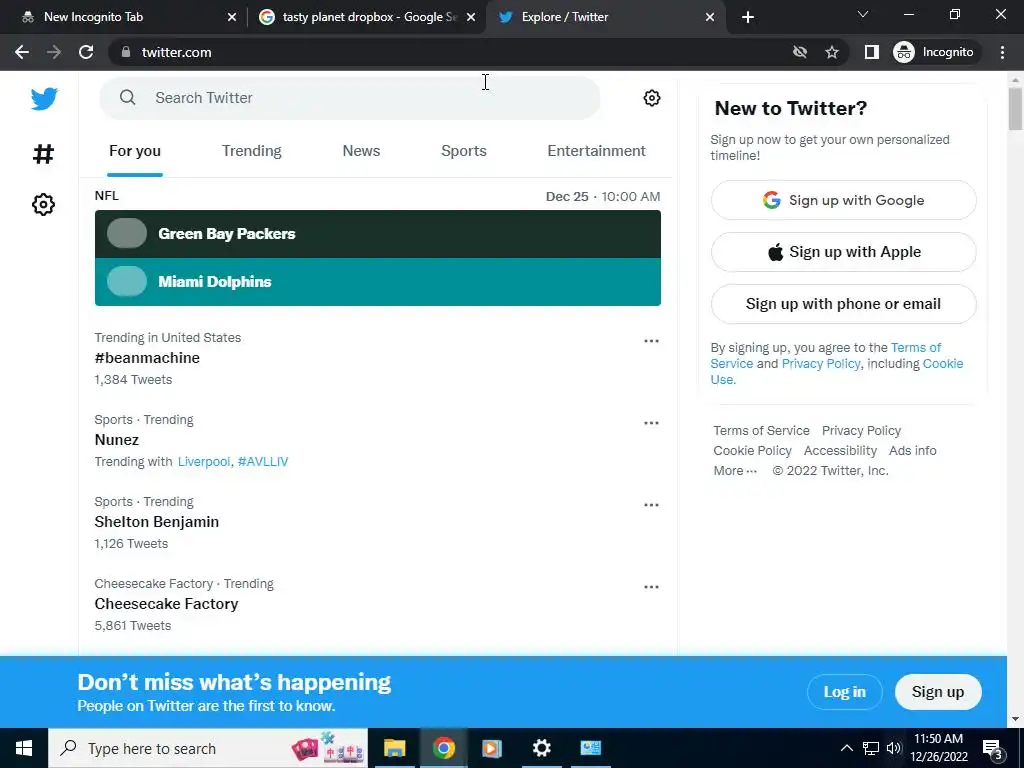
Task: Open the footer Terms of Service link
Action: 761,431
